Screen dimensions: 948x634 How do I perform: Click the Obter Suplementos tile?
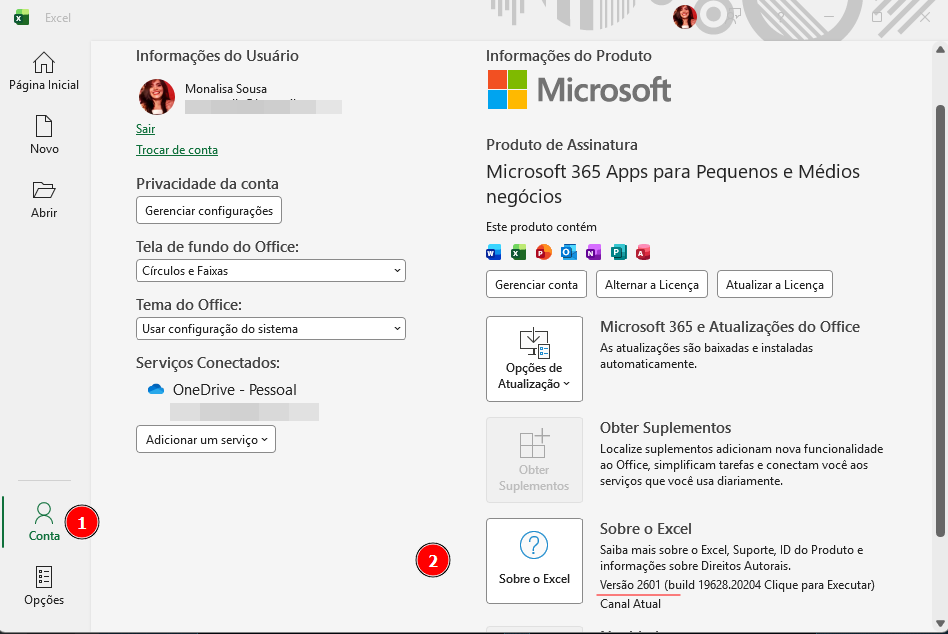tap(534, 460)
